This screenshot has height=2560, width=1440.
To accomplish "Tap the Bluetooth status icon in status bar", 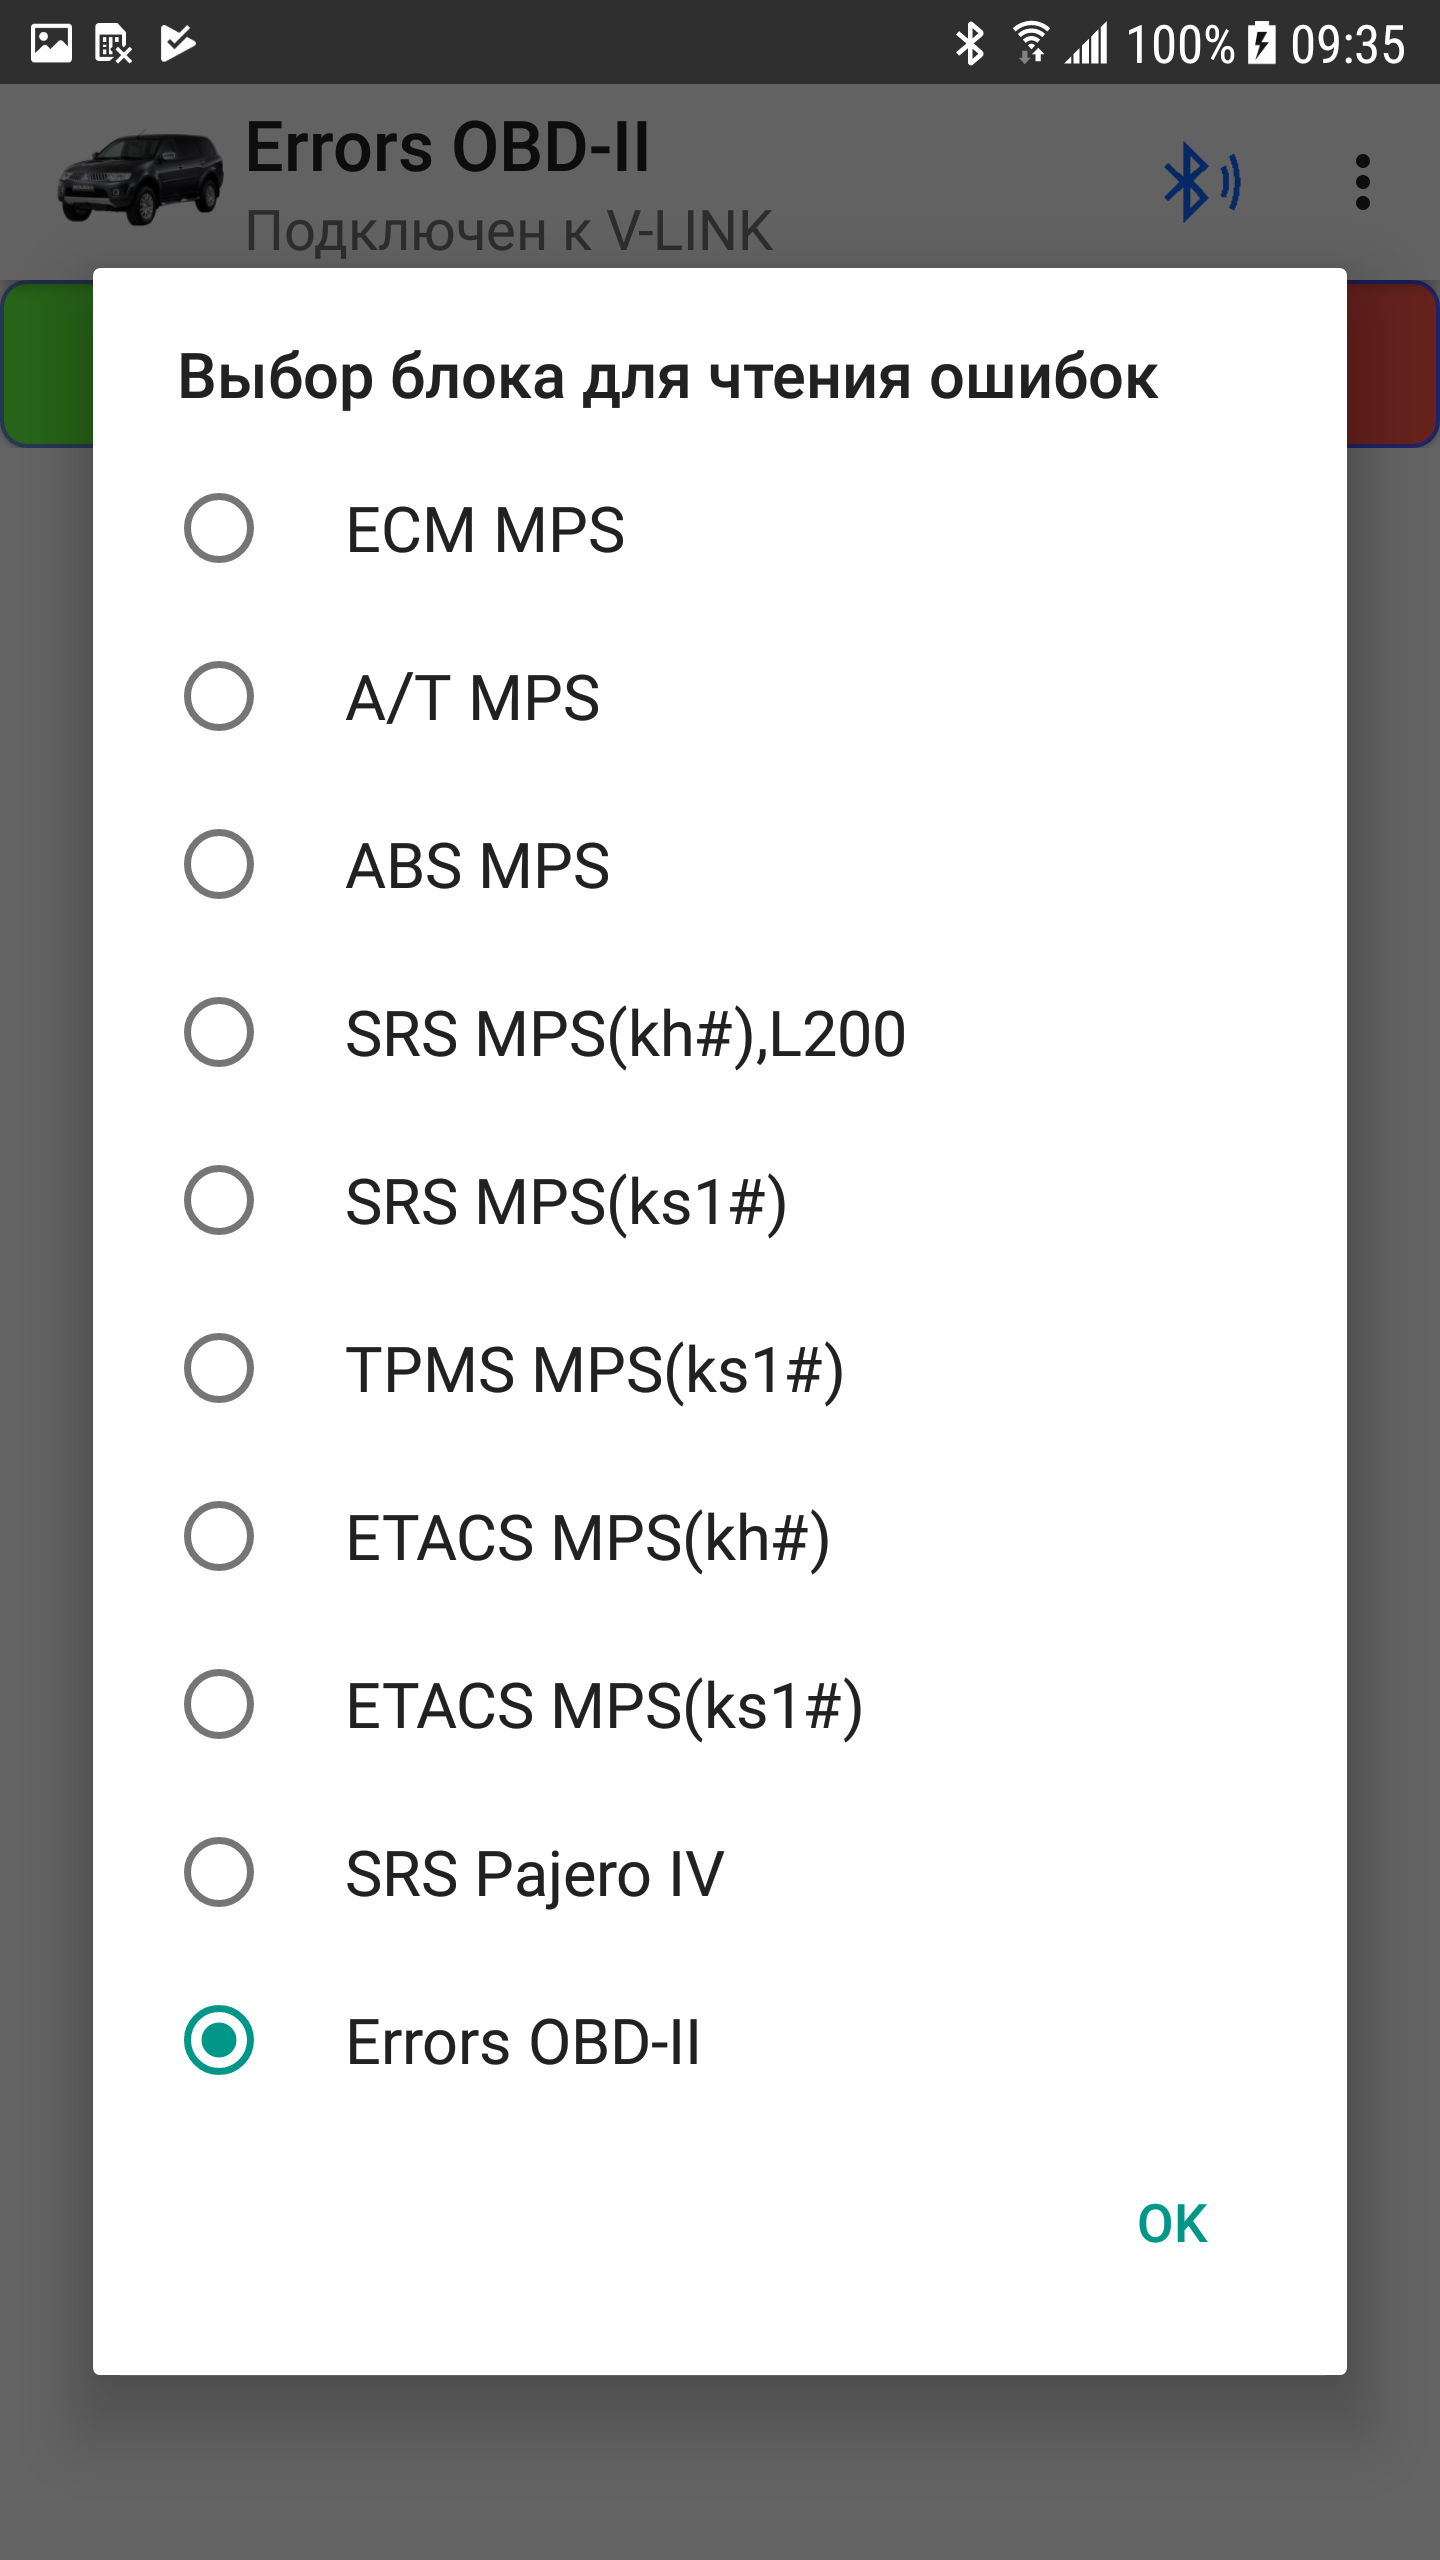I will [x=969, y=44].
